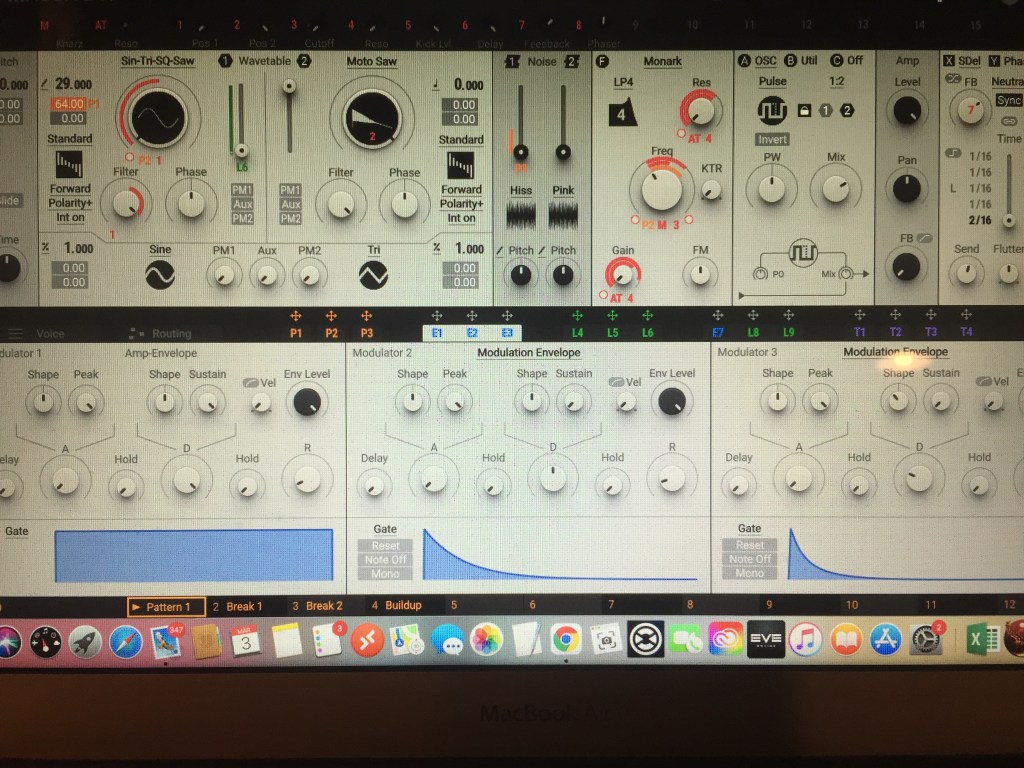Select the Pulse wave icon in insert oscillator
The width and height of the screenshot is (1024, 768).
(772, 109)
